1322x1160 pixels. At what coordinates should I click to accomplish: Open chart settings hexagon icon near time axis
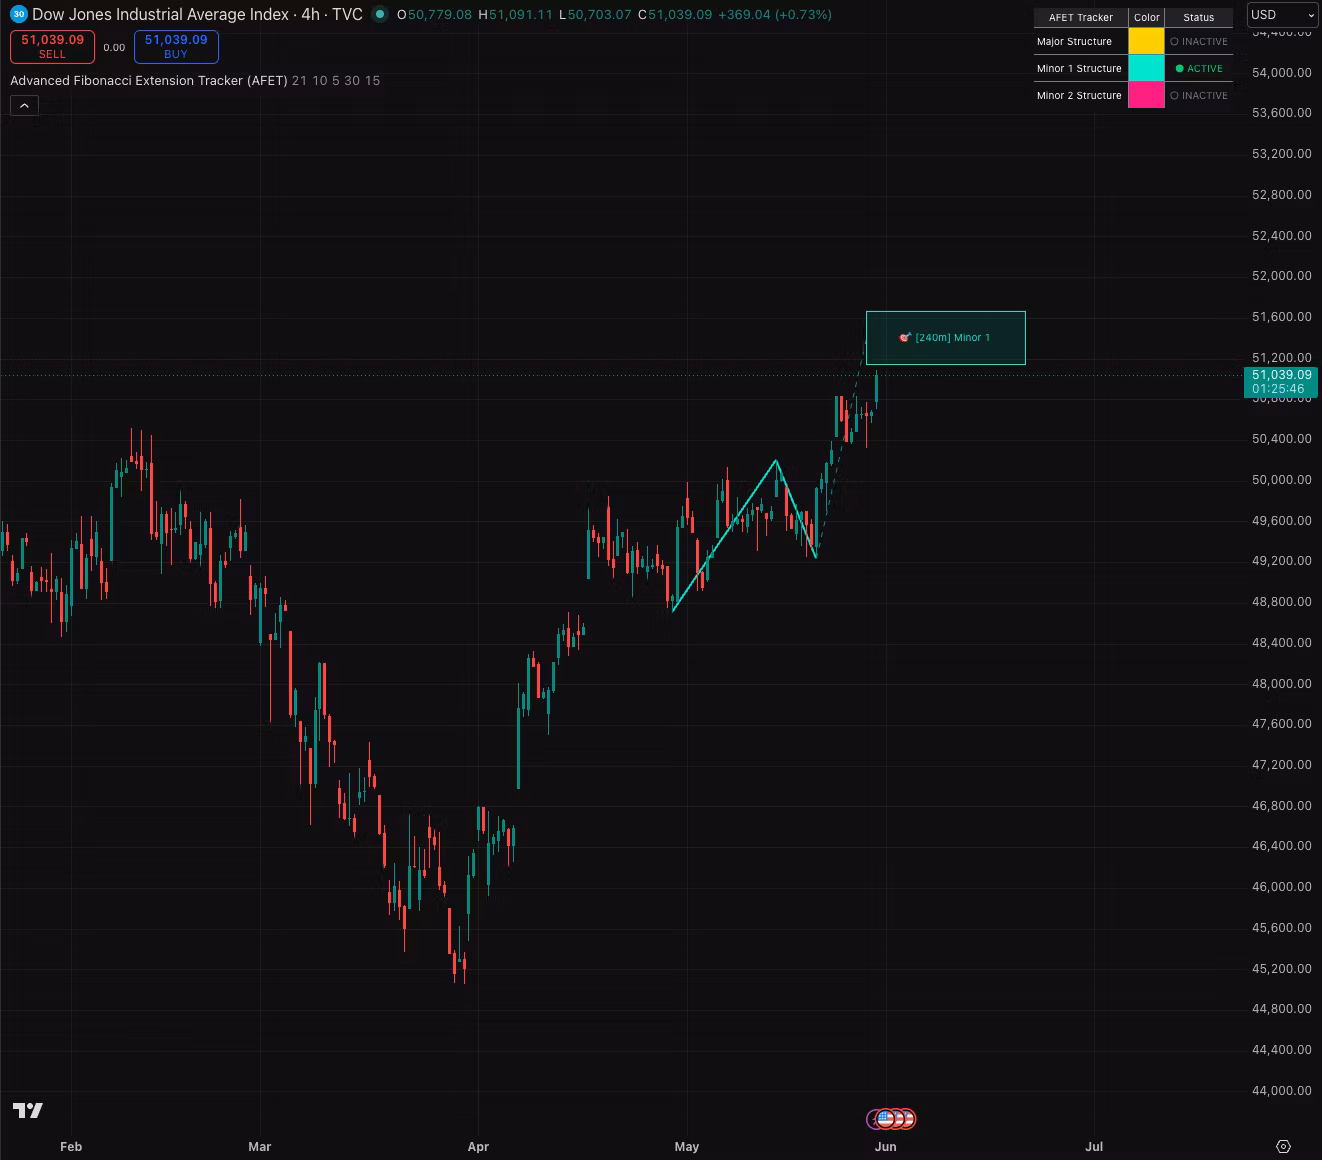click(x=1284, y=1147)
